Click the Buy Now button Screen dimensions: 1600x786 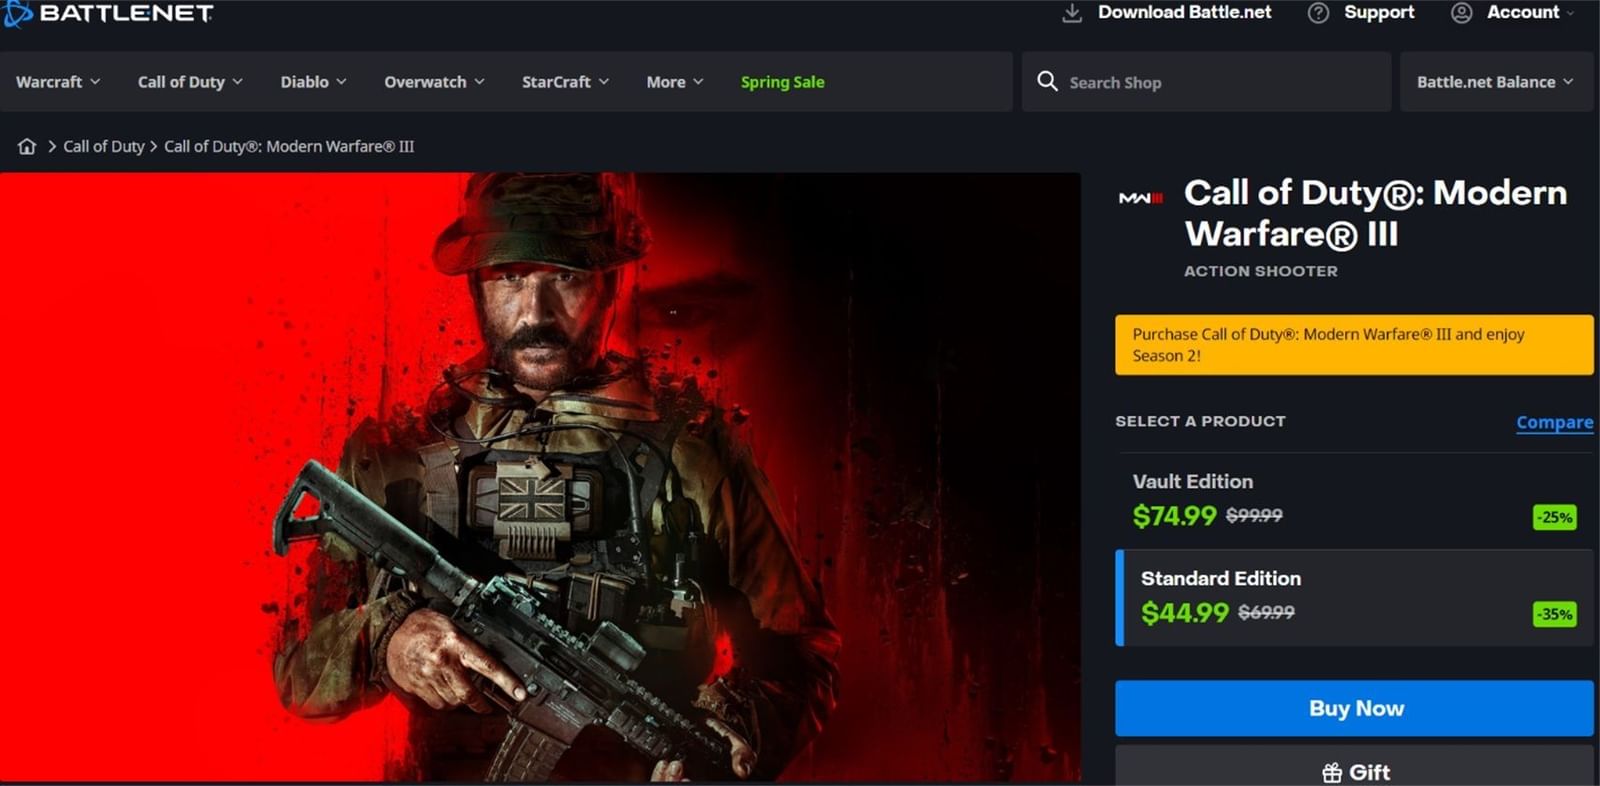1355,708
